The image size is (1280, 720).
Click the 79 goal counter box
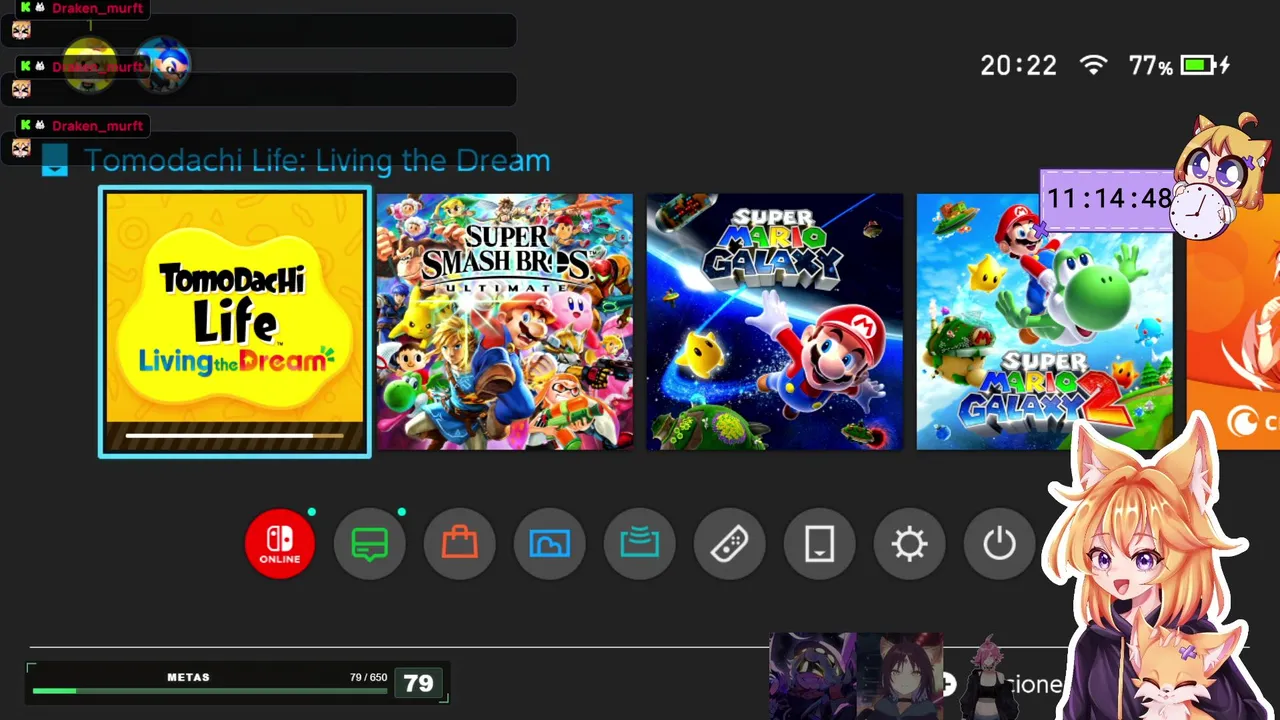click(418, 683)
